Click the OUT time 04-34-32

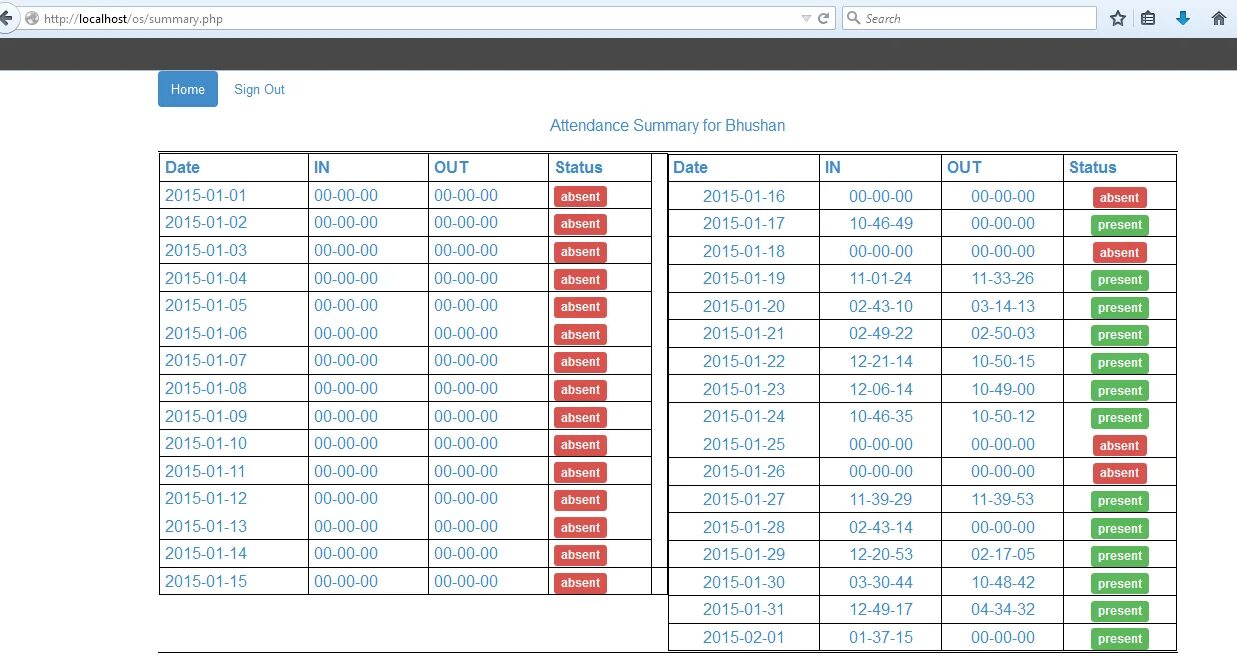[x=1003, y=610]
